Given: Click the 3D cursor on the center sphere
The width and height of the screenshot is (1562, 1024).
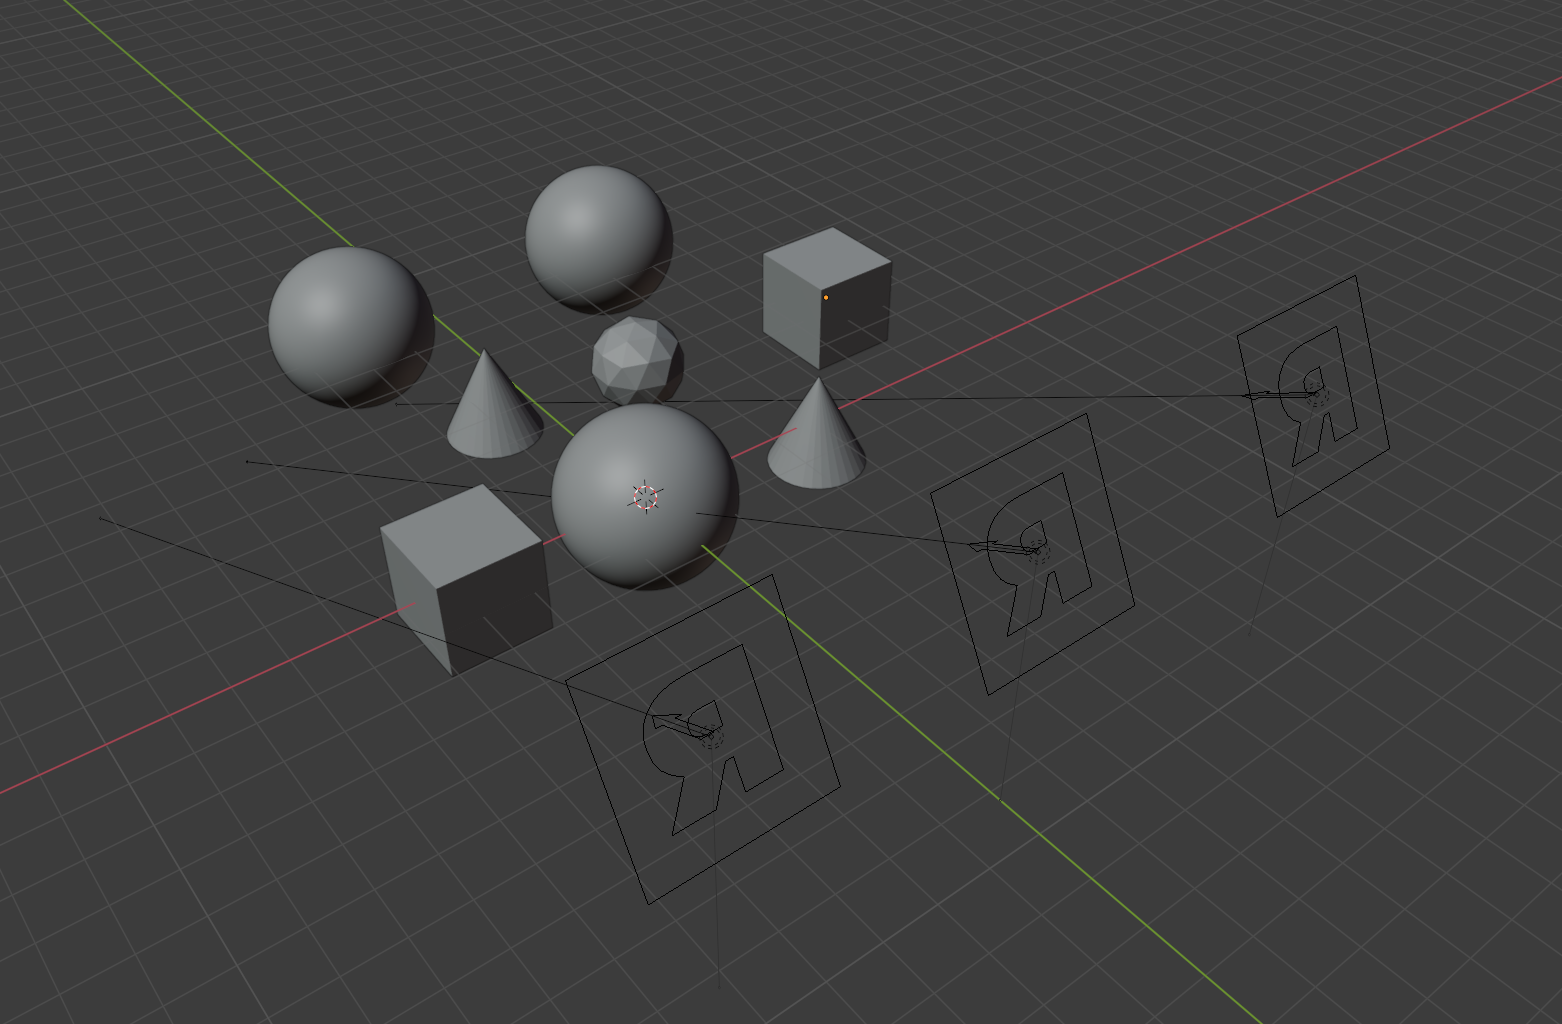Looking at the screenshot, I should pos(646,495).
